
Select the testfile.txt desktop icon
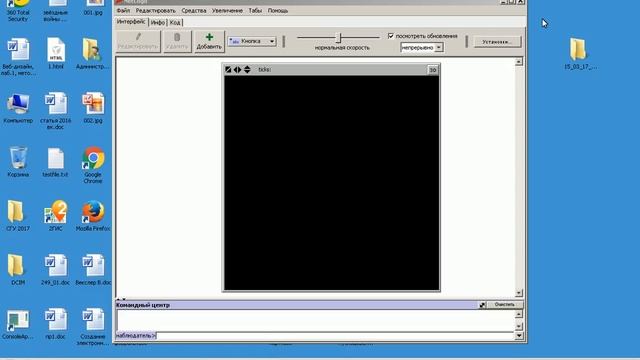point(56,162)
